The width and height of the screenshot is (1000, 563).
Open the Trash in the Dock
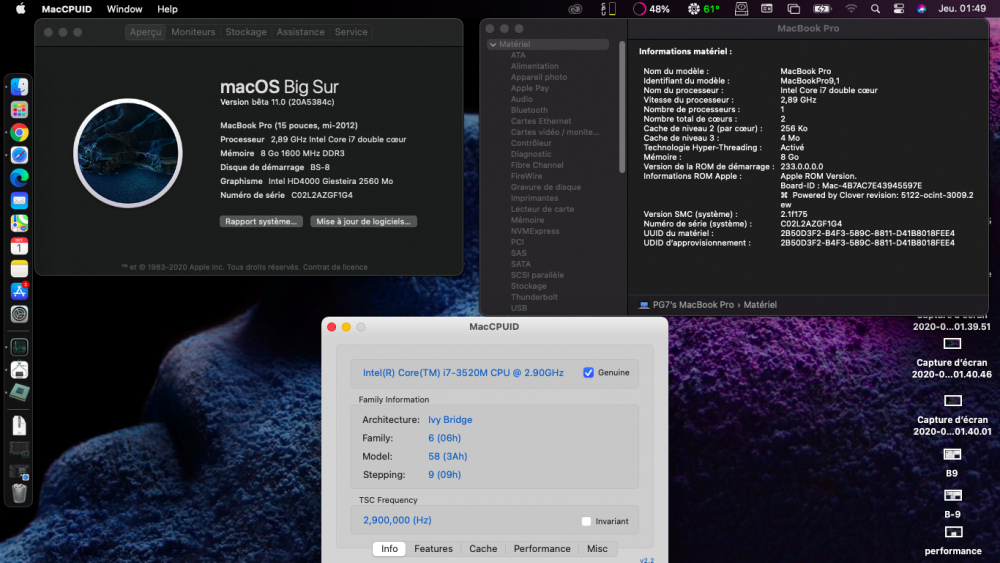pyautogui.click(x=19, y=493)
